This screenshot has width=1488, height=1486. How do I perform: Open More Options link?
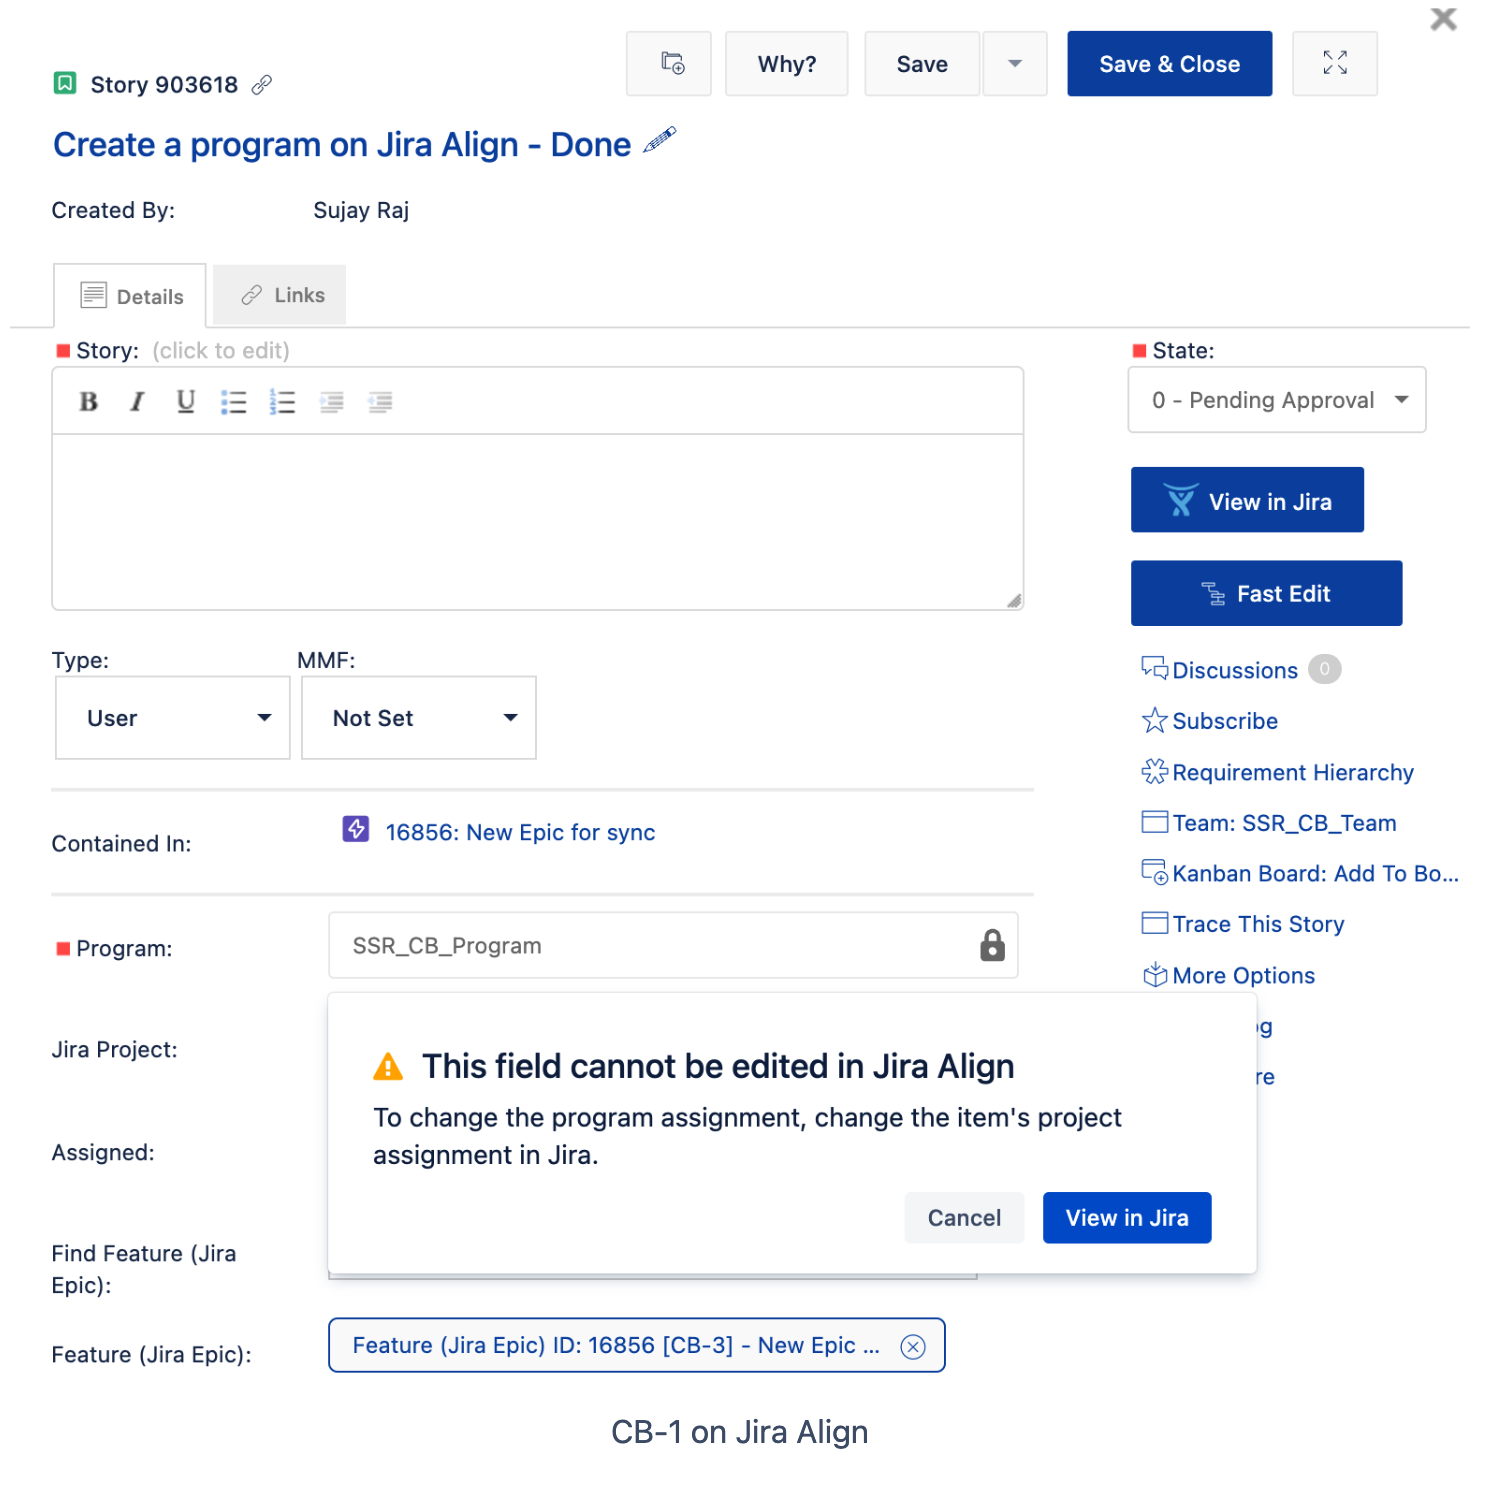click(x=1228, y=975)
